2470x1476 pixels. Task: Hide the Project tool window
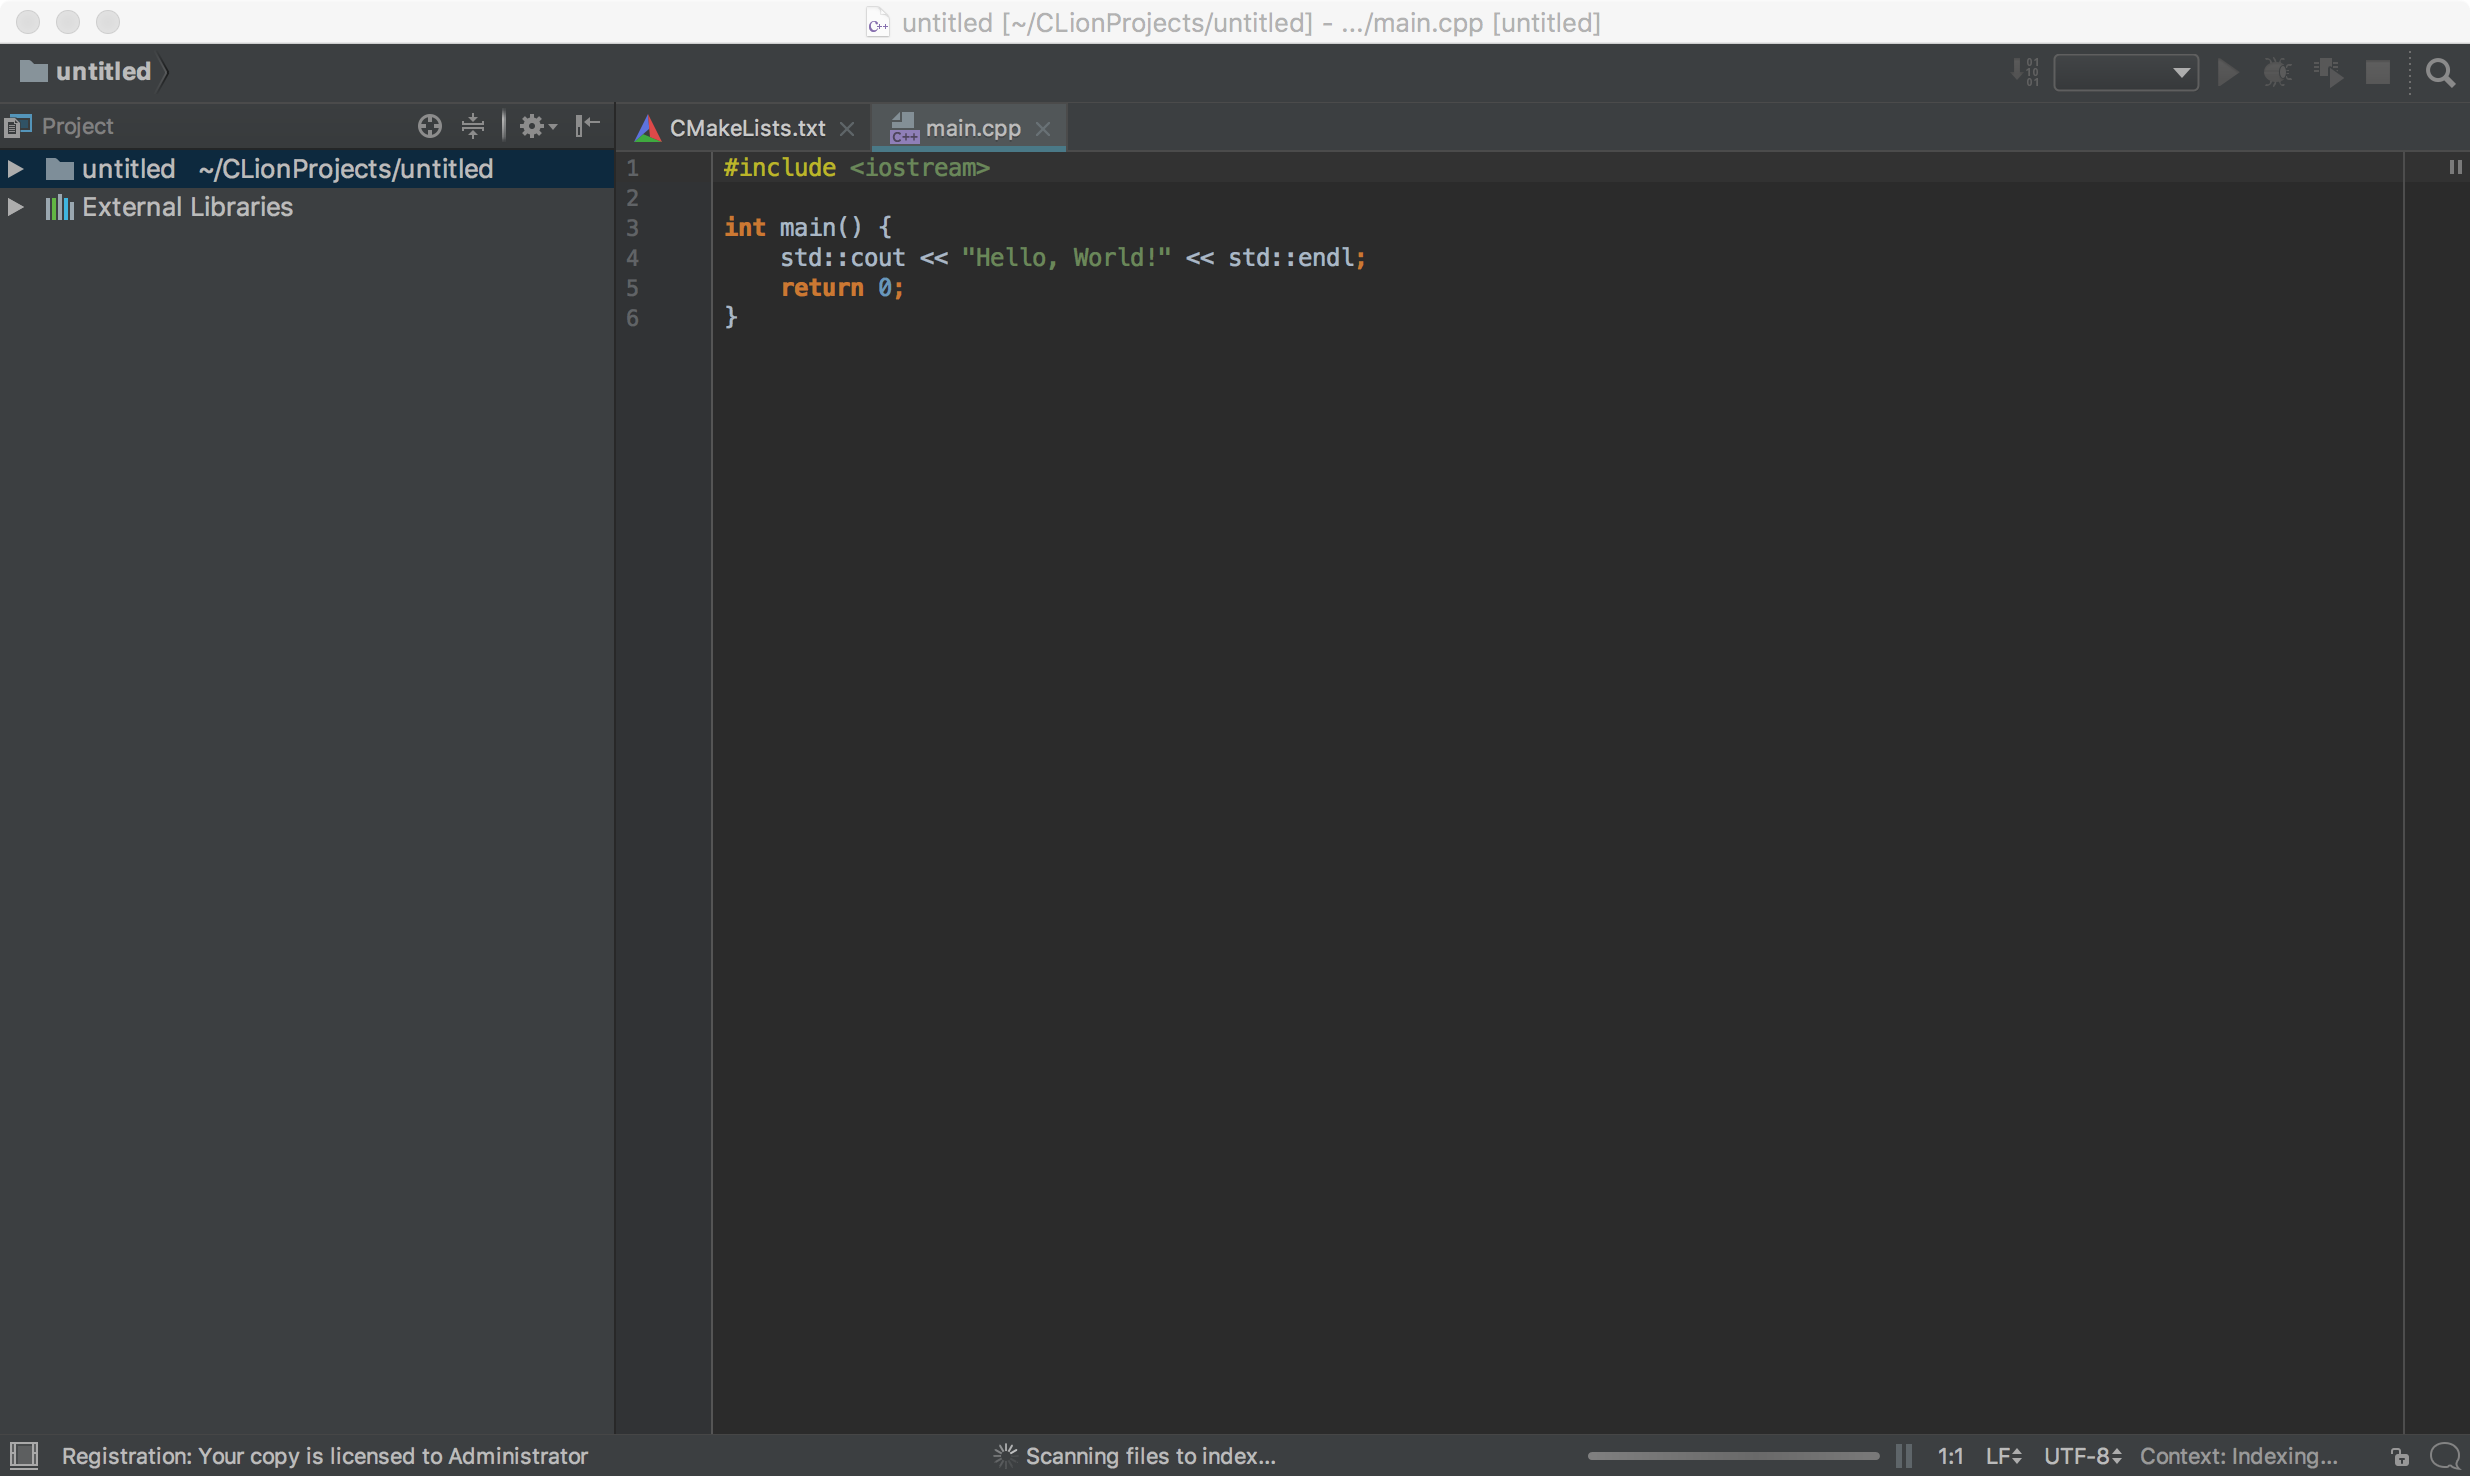[587, 126]
